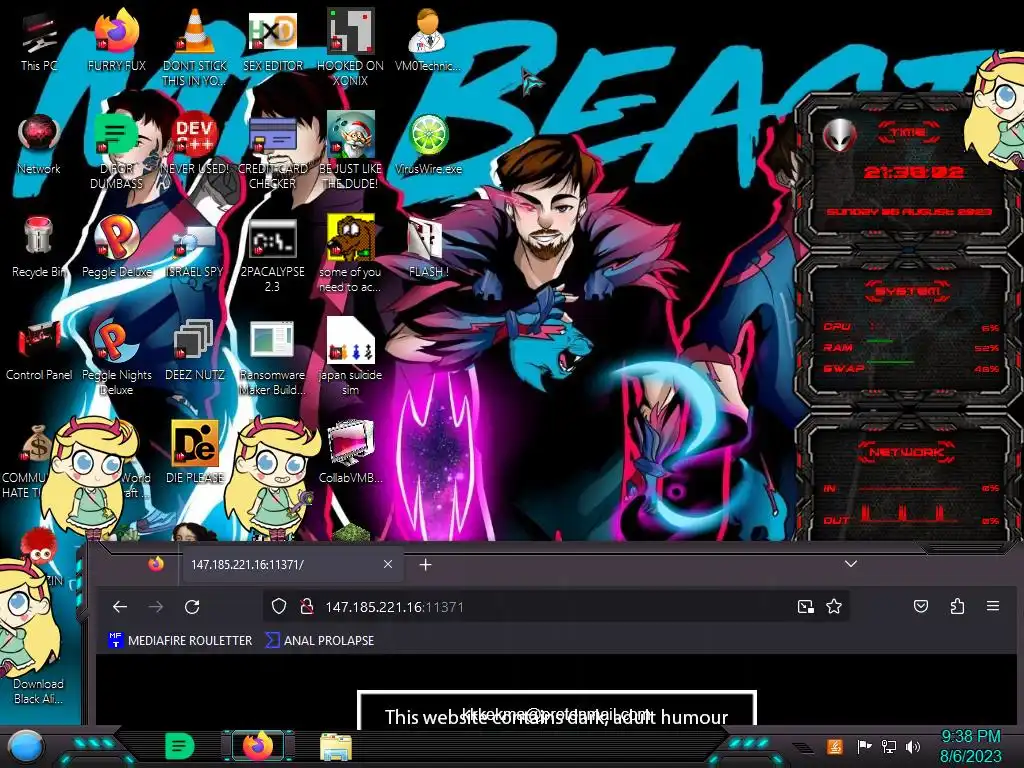Open Firefox hamburger application menu
Screen dimensions: 1024x768
pos(993,607)
